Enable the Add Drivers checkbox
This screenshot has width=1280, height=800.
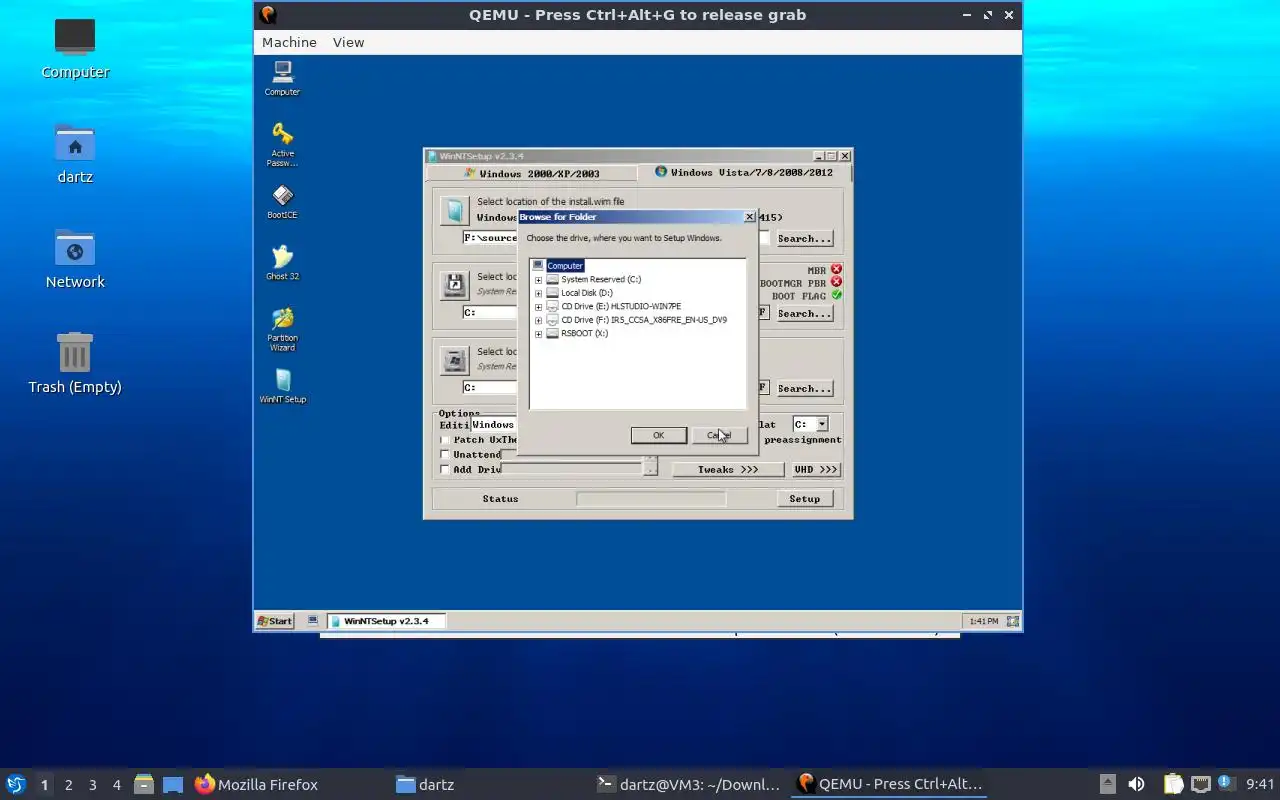(446, 470)
